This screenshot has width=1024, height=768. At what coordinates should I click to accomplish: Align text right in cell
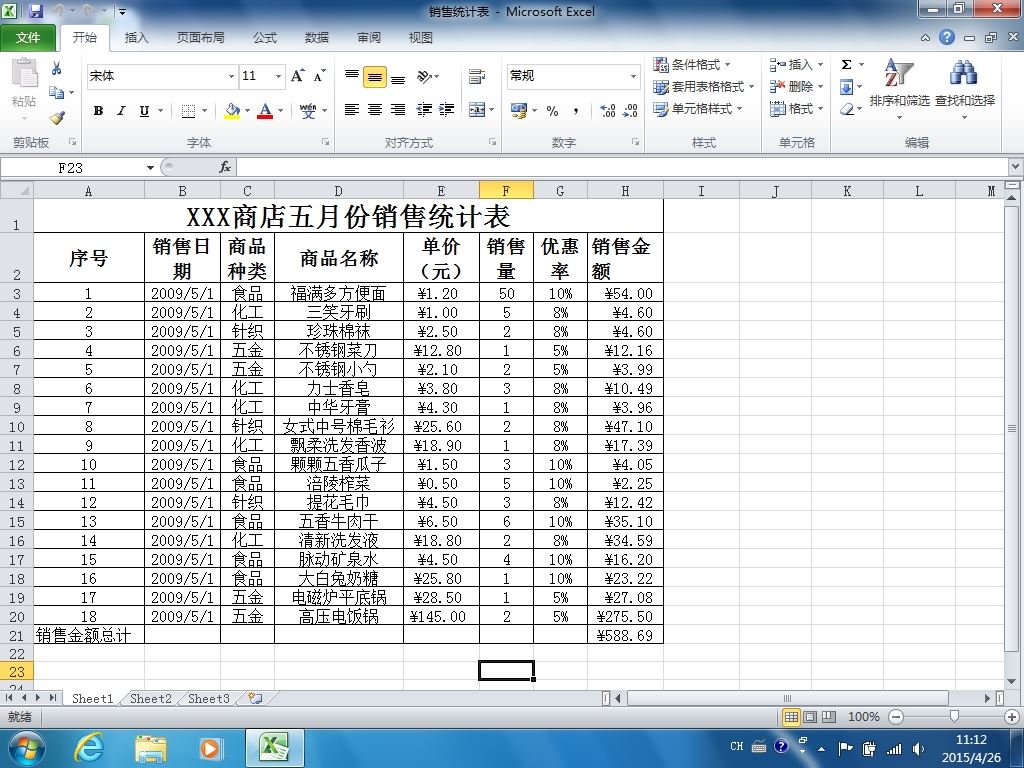click(398, 110)
